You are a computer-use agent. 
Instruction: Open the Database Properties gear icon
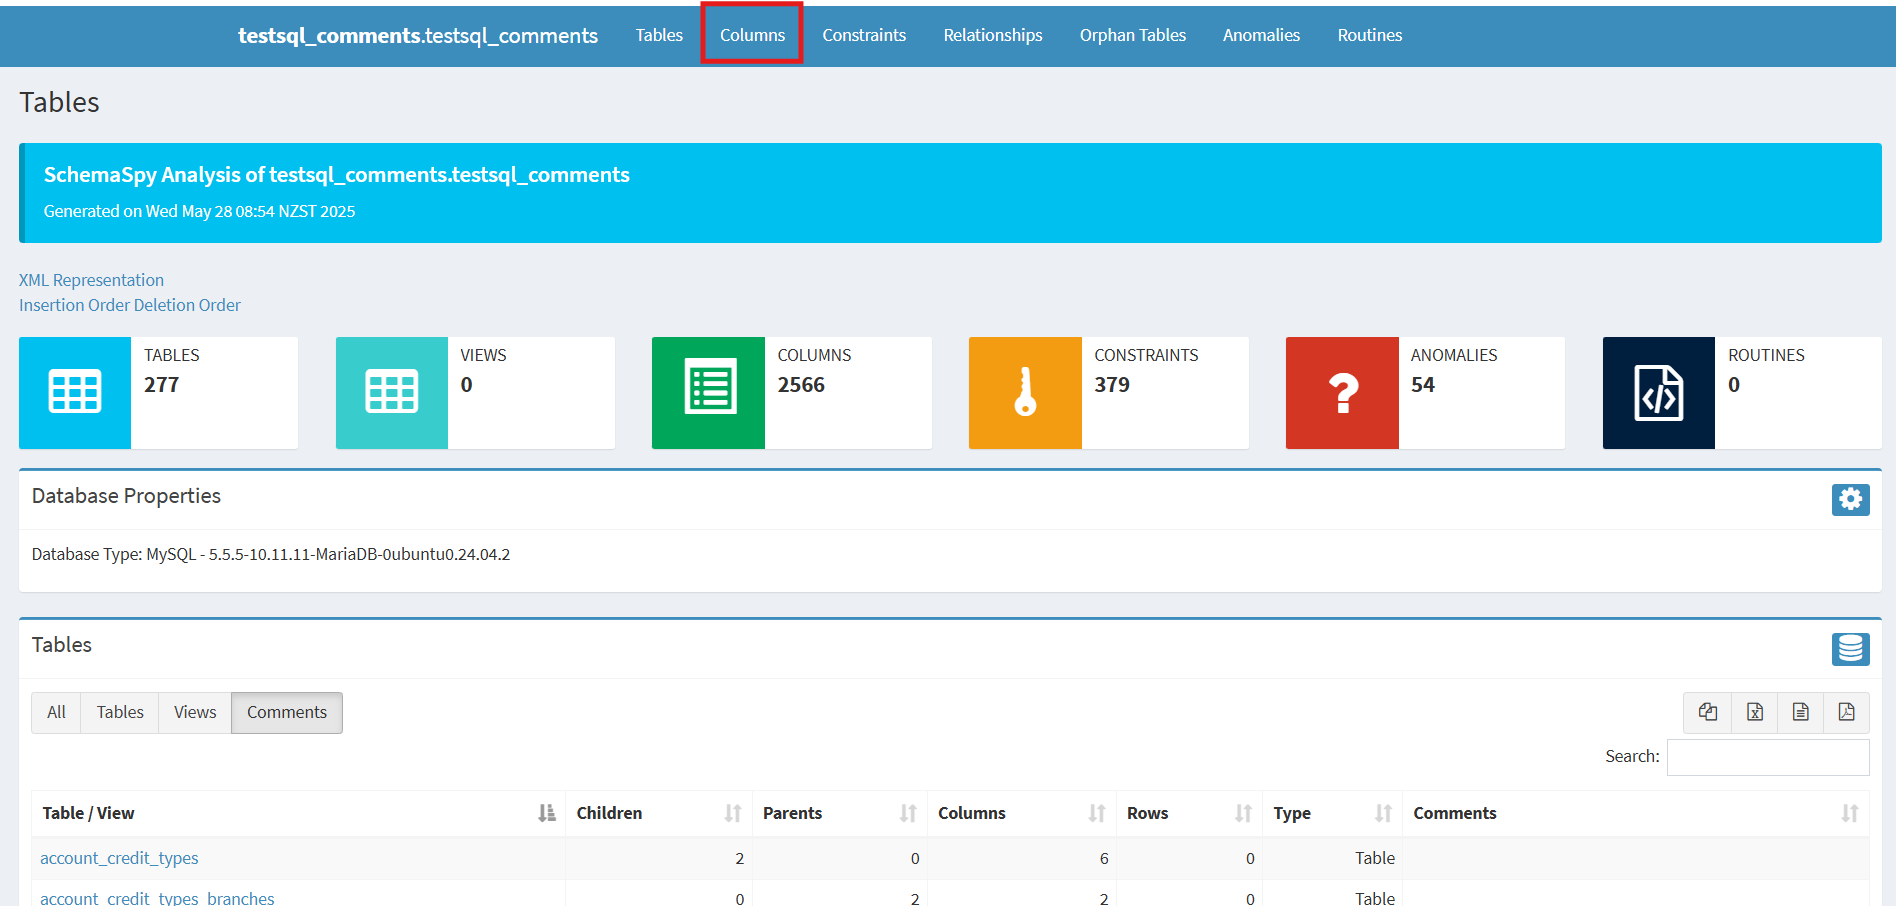1851,499
